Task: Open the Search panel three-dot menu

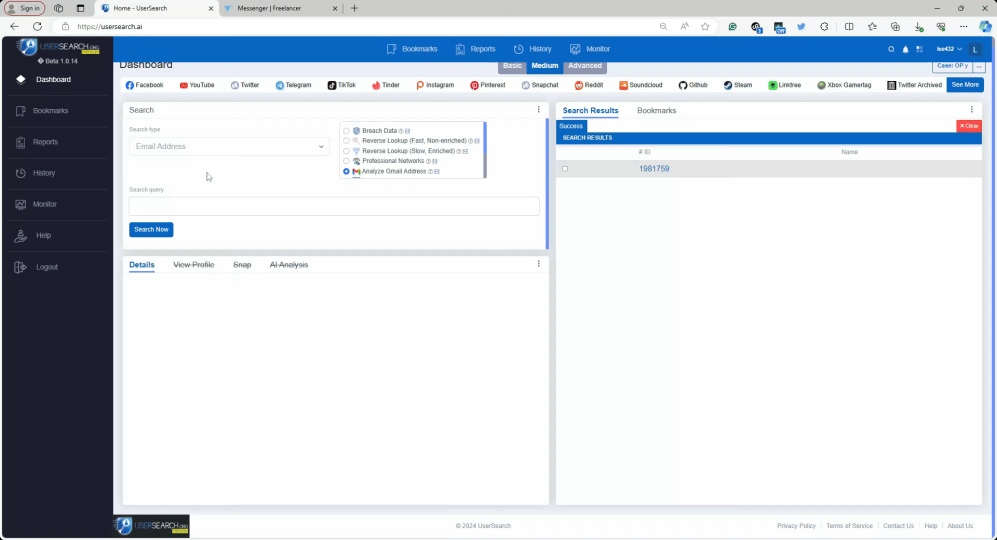Action: coord(538,110)
